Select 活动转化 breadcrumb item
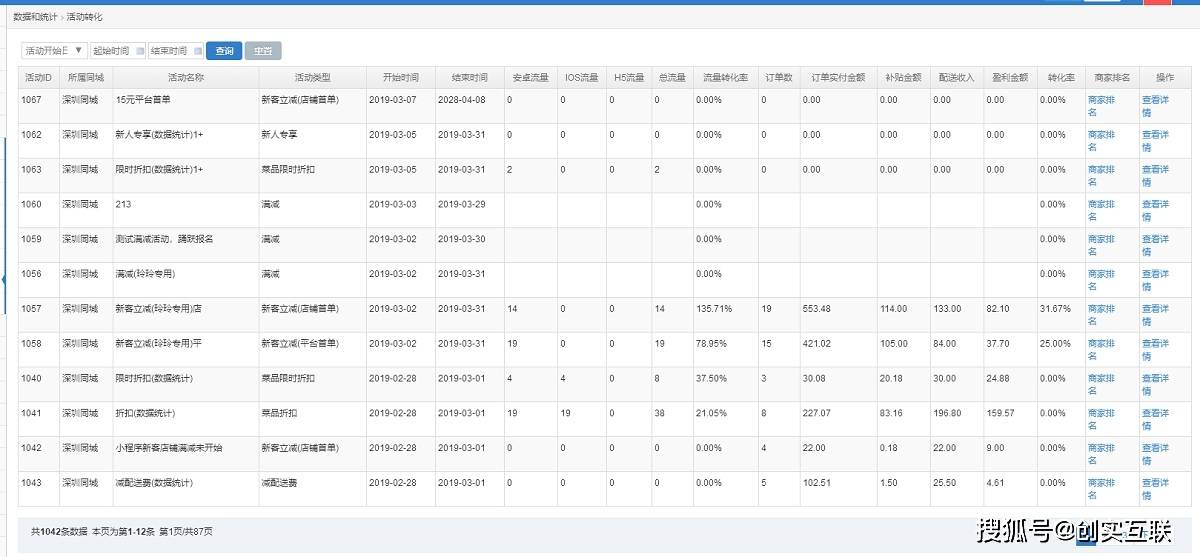The height and width of the screenshot is (557, 1200). tap(84, 17)
